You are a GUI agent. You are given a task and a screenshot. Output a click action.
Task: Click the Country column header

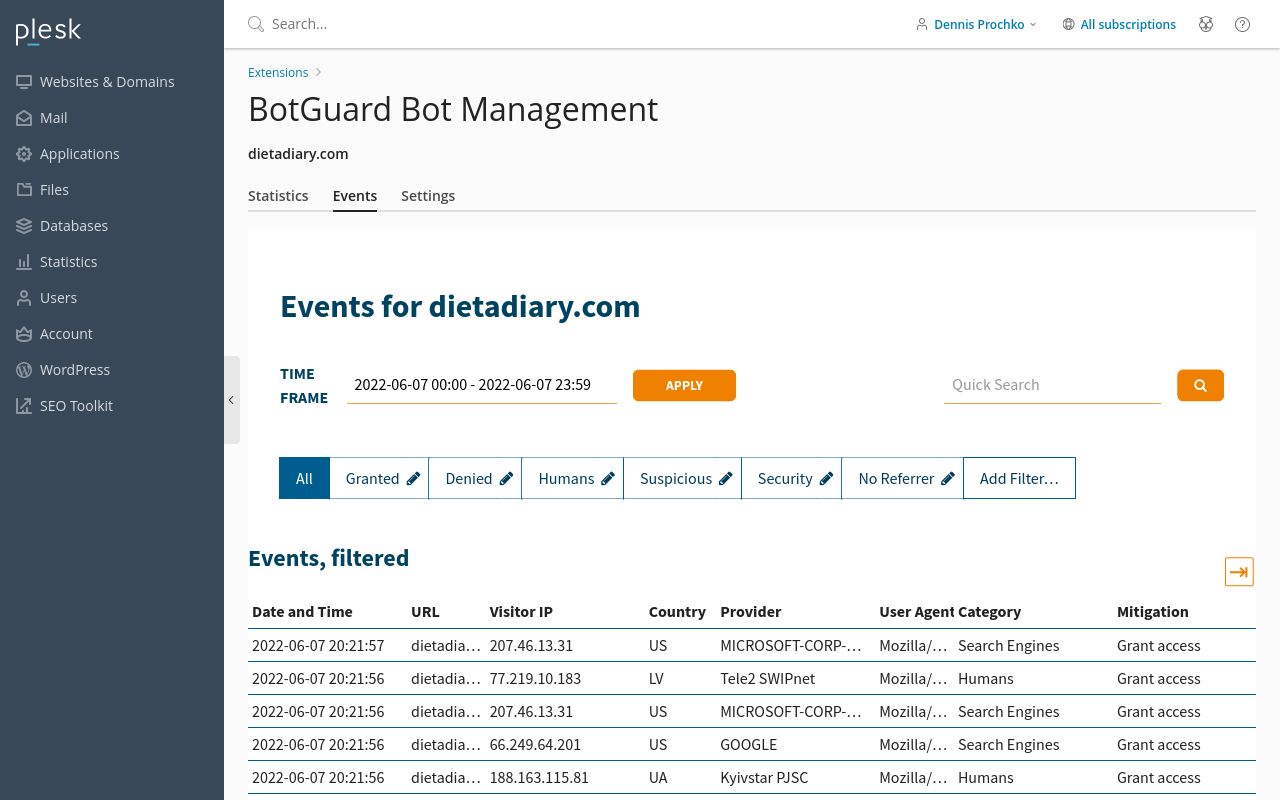pyautogui.click(x=677, y=612)
